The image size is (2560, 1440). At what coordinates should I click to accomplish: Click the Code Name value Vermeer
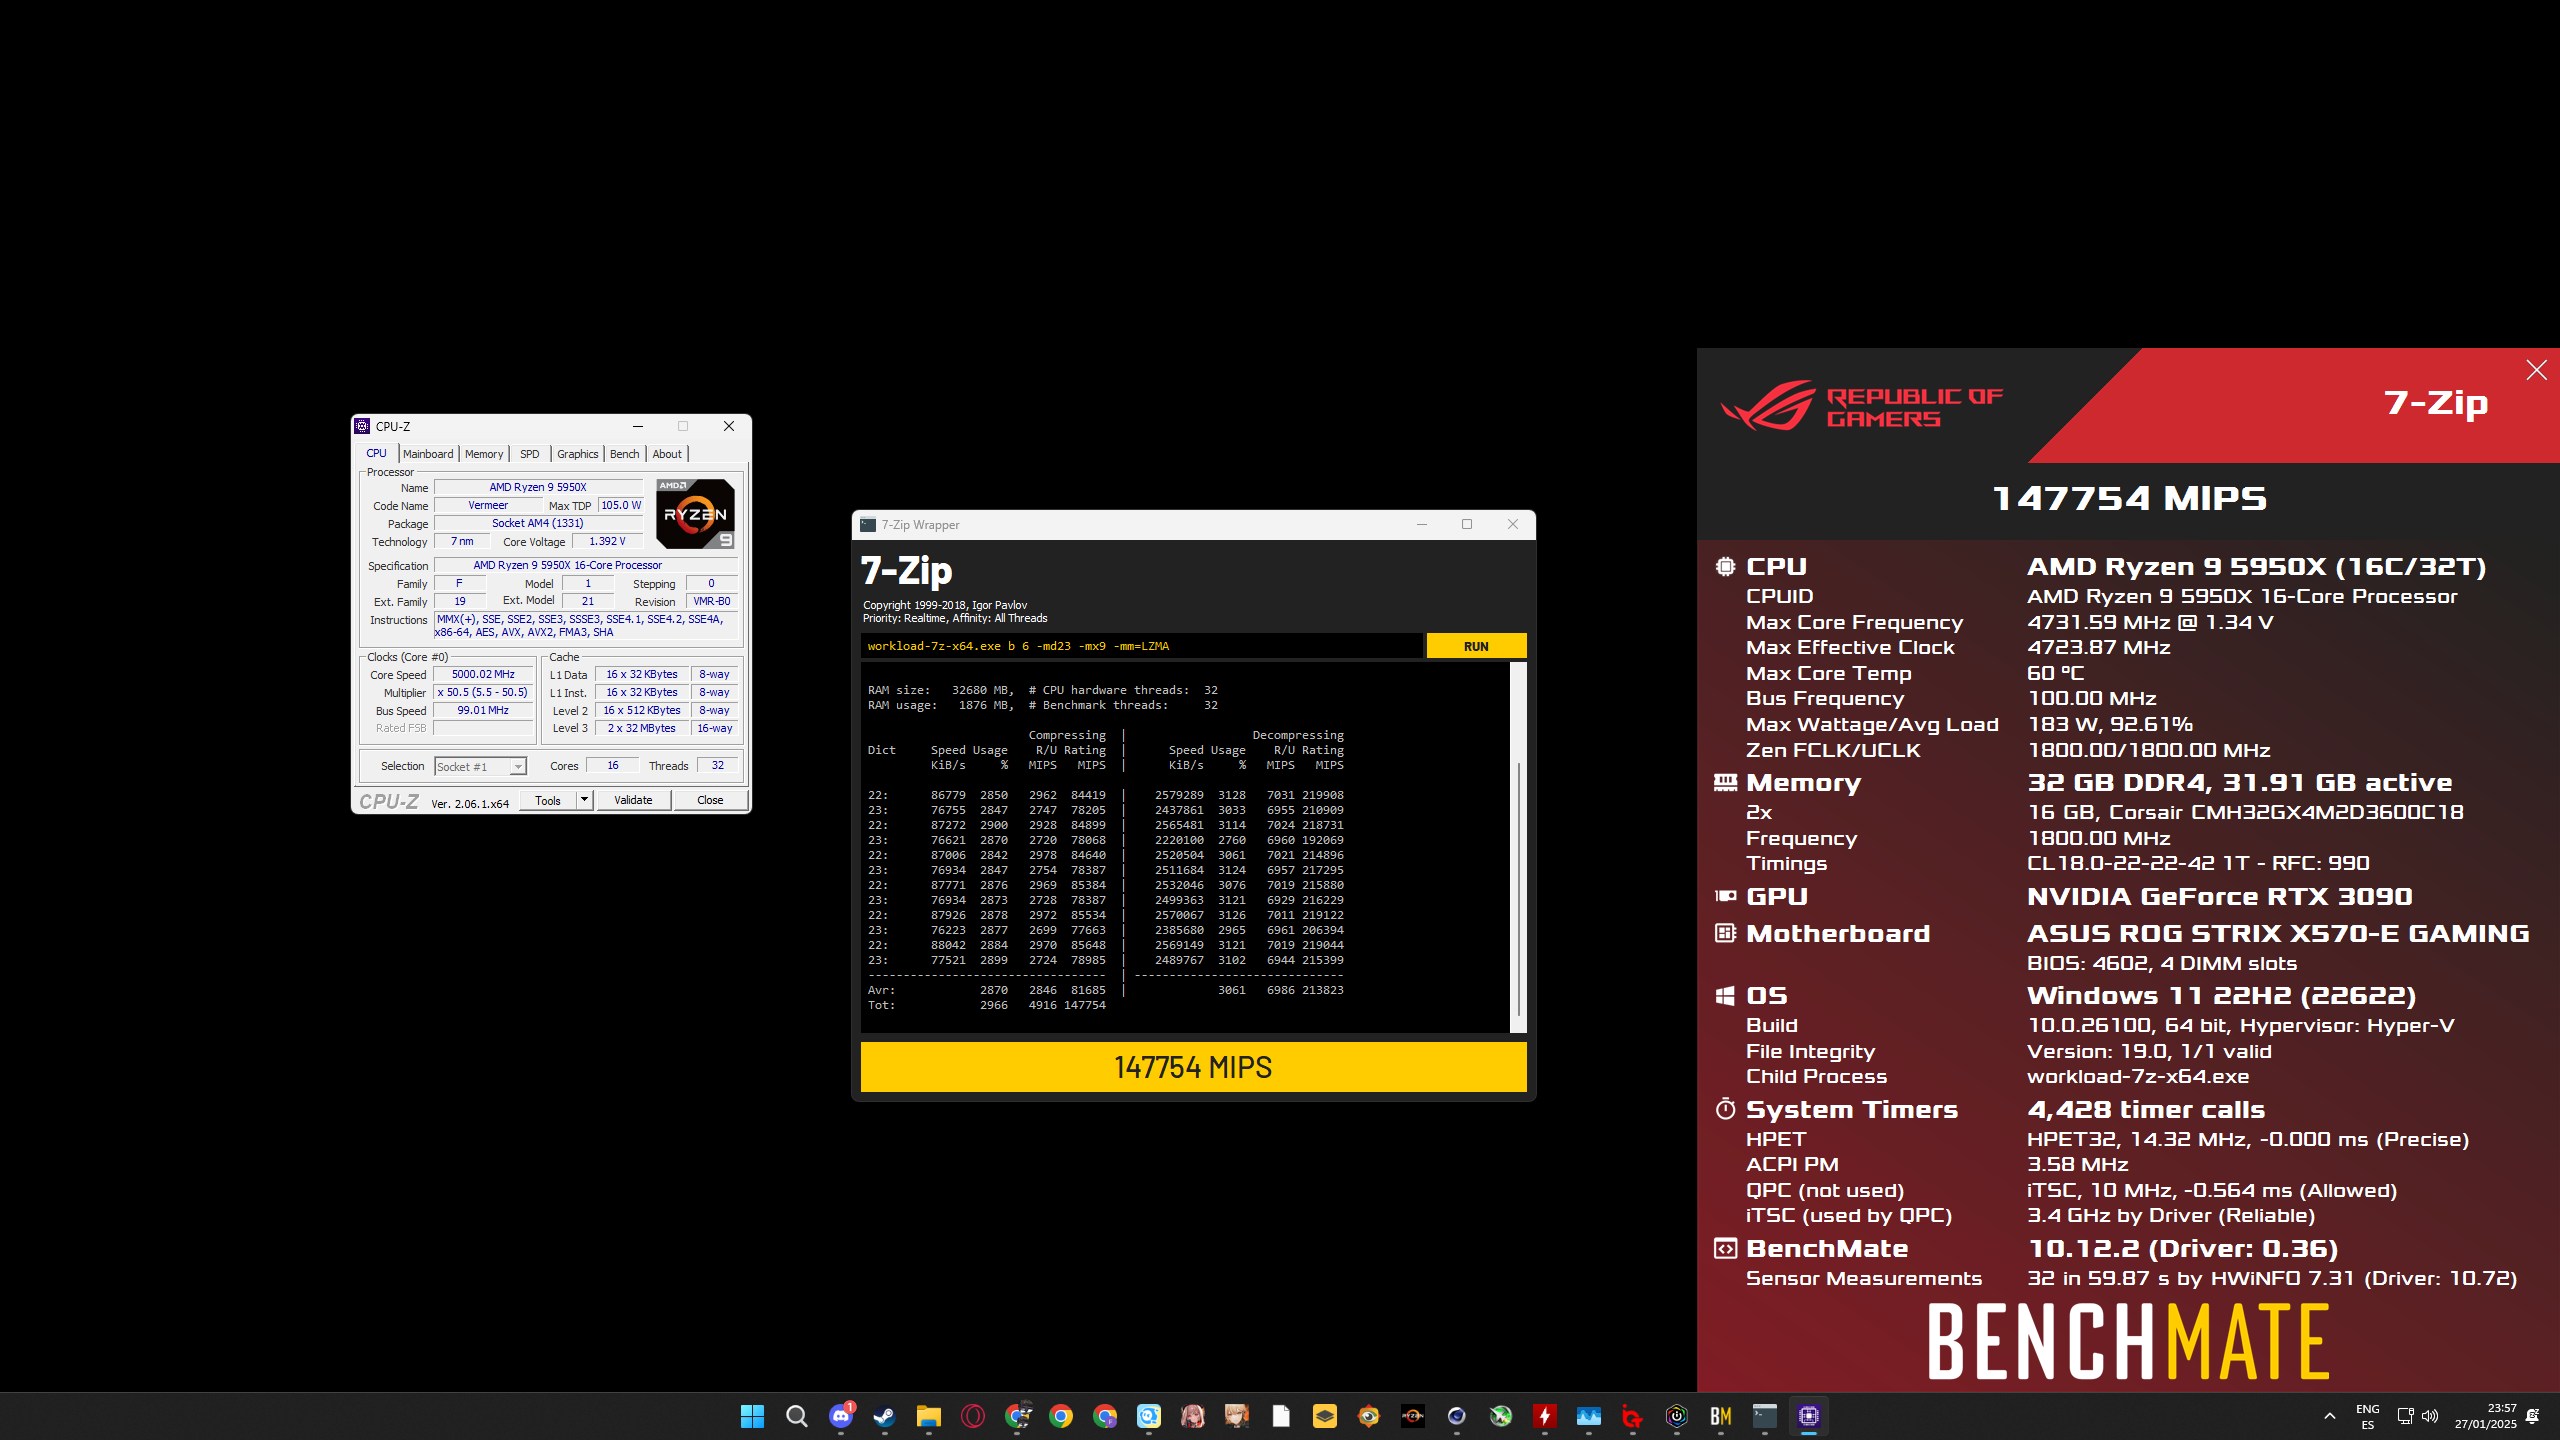[488, 505]
